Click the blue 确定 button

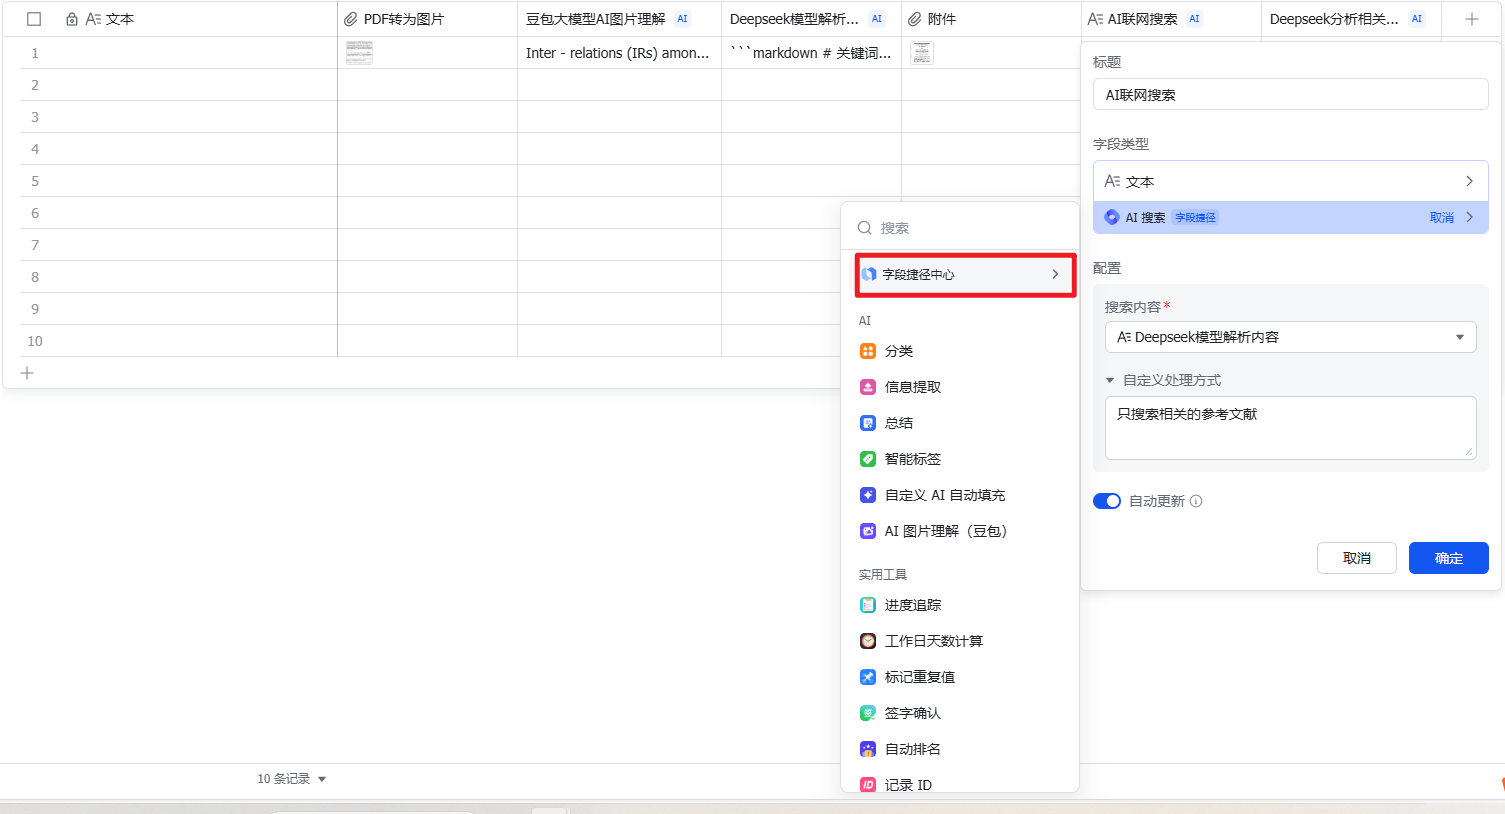coord(1448,558)
